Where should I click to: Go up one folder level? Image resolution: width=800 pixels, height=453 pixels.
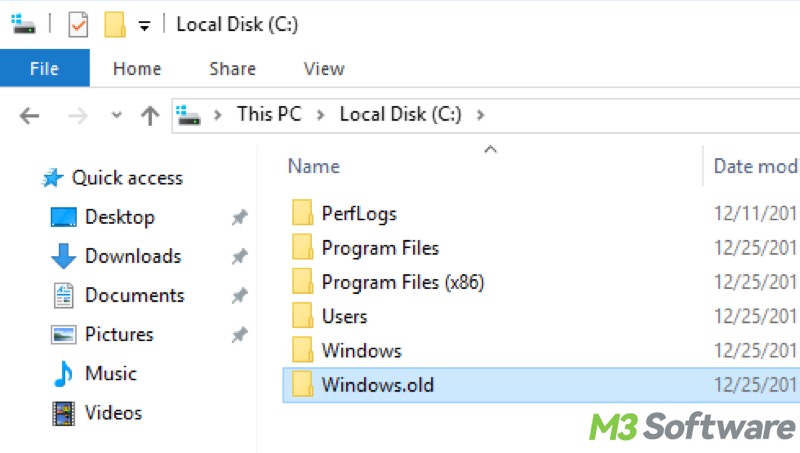coord(150,115)
